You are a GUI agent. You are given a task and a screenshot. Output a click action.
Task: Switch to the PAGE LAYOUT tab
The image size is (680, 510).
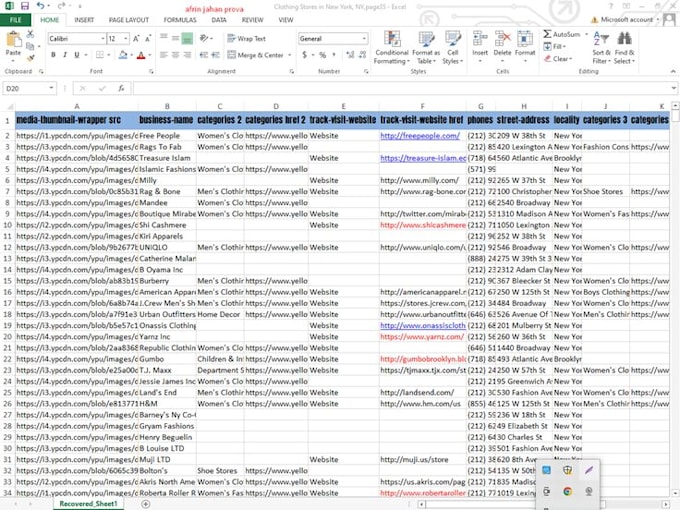point(128,20)
